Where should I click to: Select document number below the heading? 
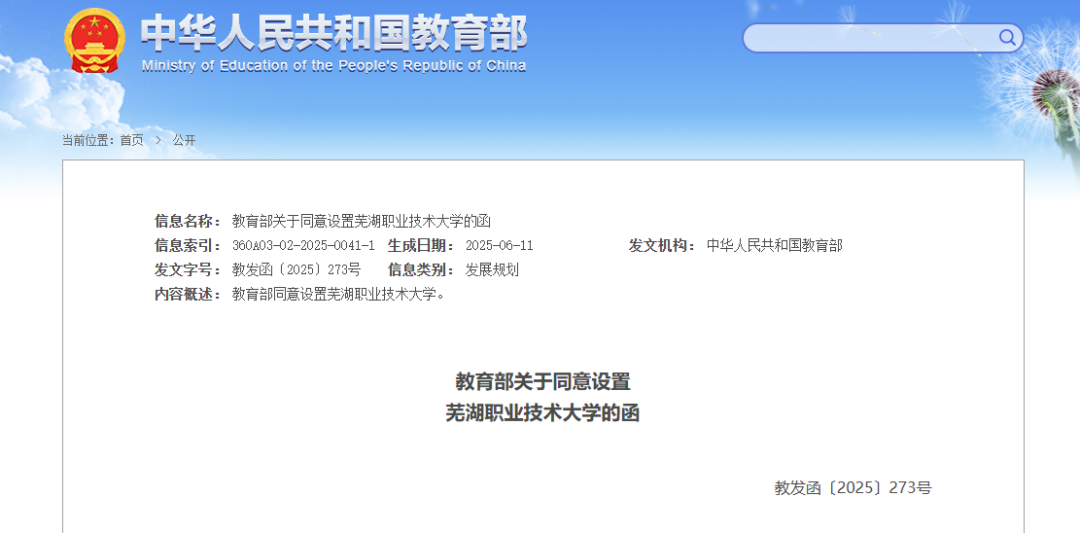pyautogui.click(x=853, y=488)
